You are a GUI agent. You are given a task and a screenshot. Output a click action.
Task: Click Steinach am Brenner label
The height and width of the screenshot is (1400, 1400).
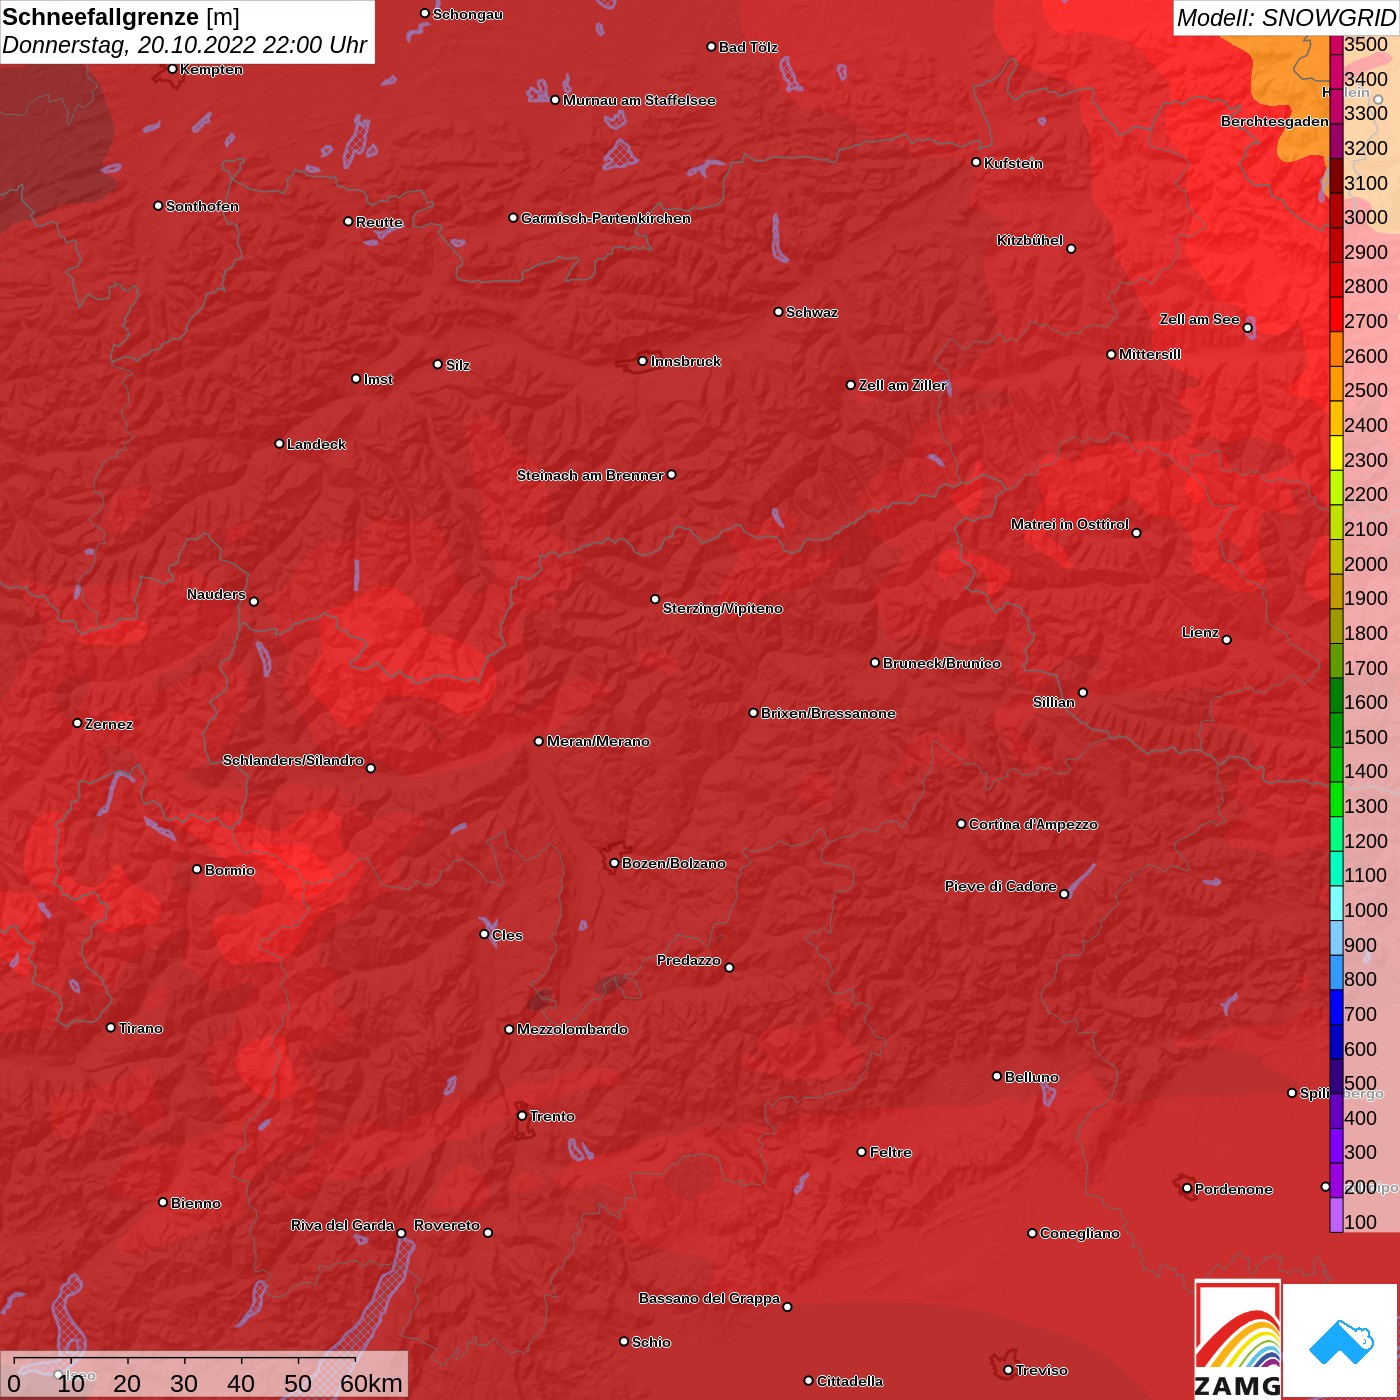(590, 475)
